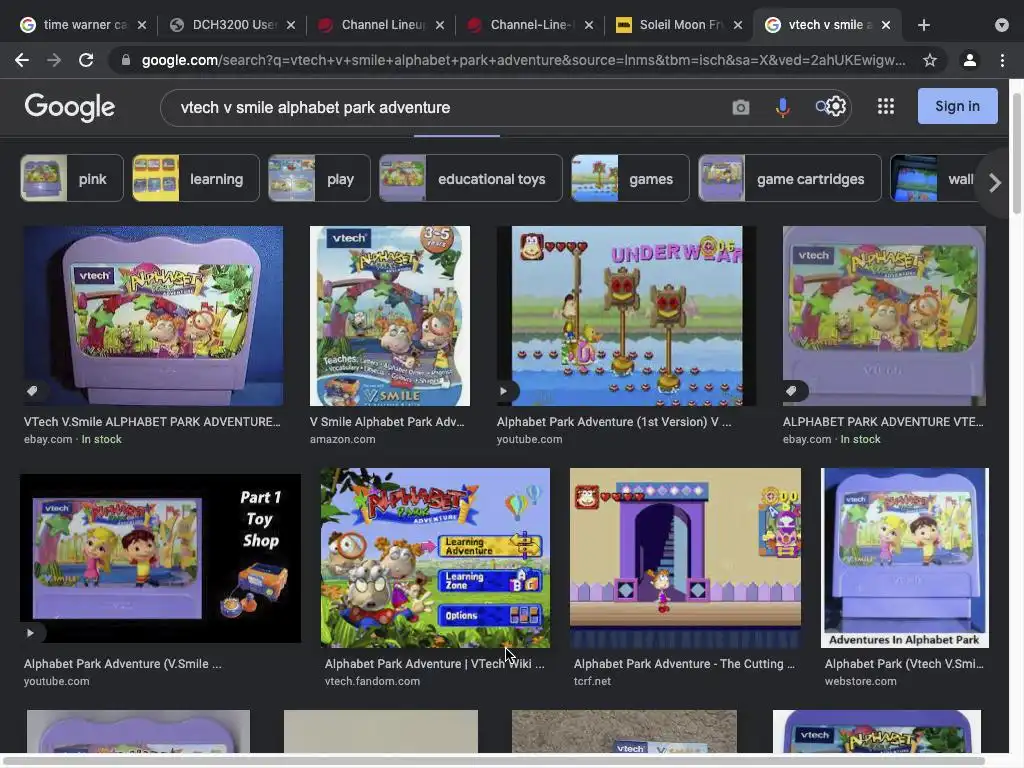Open the Google apps grid
The image size is (1024, 768).
(x=886, y=106)
